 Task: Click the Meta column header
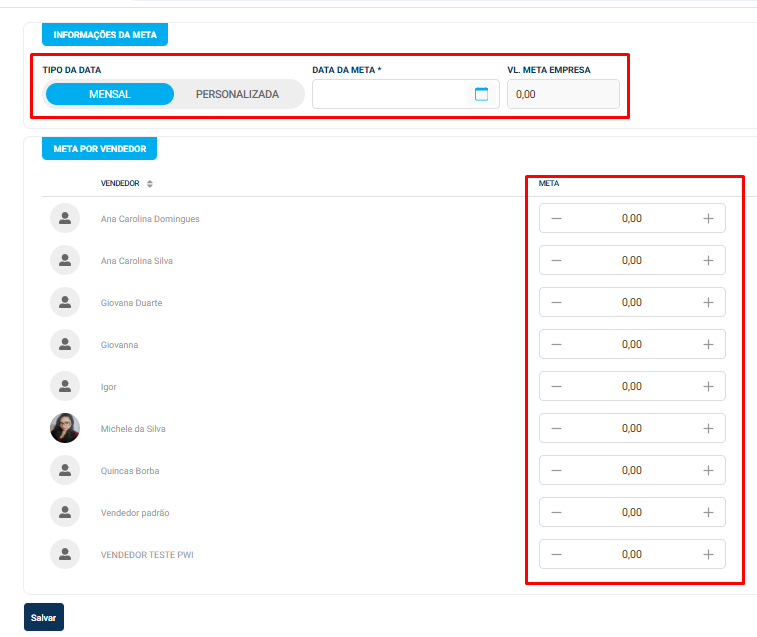click(x=549, y=184)
